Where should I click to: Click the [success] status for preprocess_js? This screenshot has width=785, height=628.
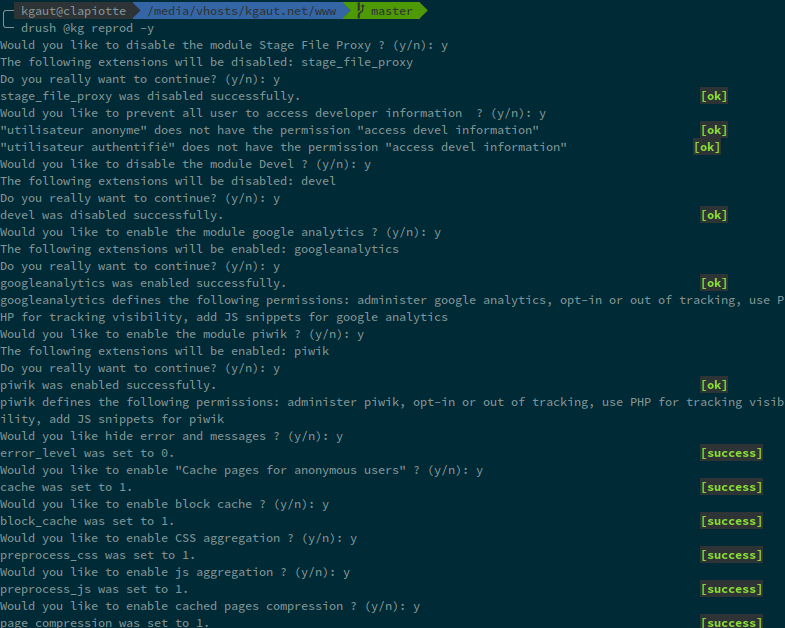point(731,590)
